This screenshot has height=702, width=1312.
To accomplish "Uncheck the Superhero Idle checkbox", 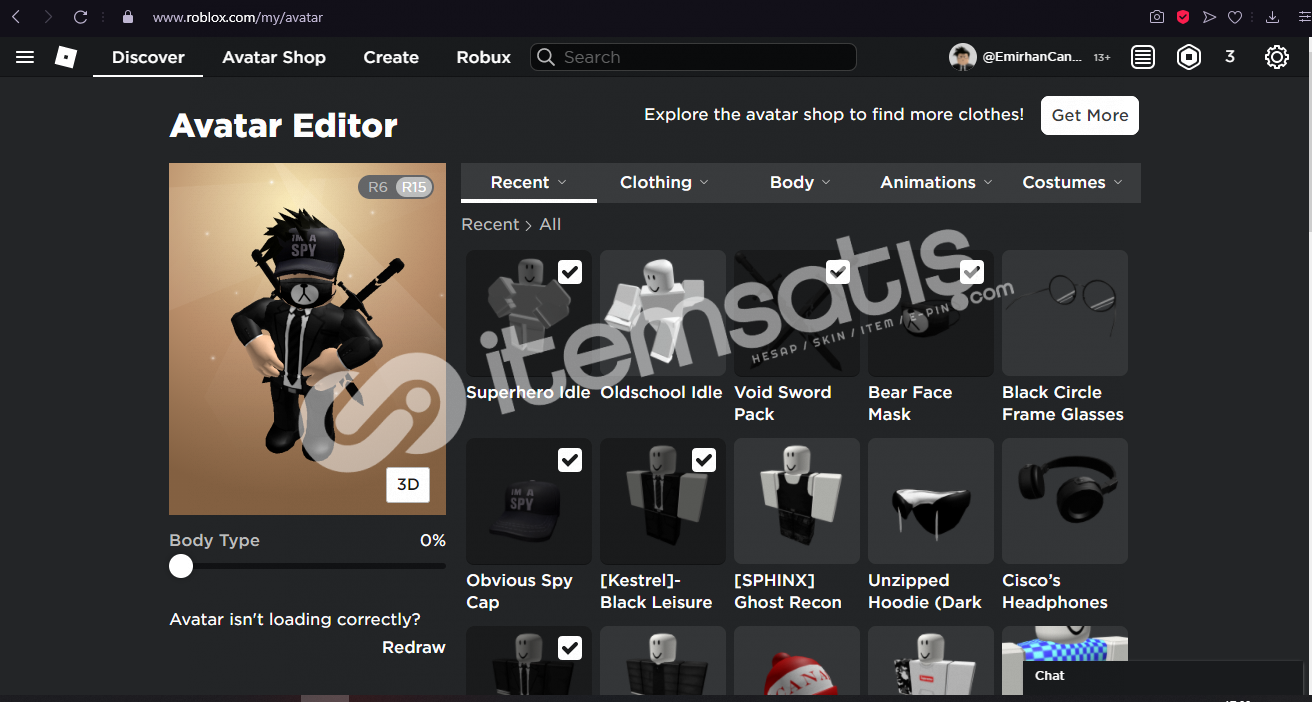I will (x=570, y=272).
